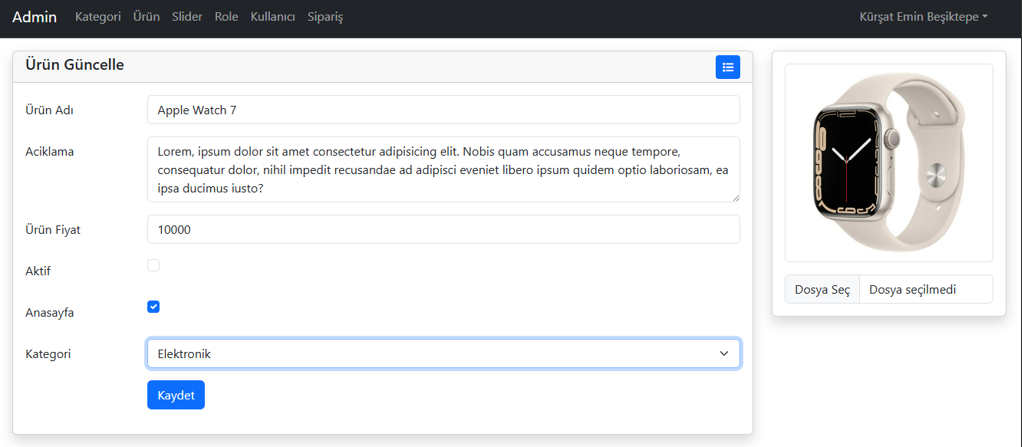Open the Kullanıcı navigation item

273,17
